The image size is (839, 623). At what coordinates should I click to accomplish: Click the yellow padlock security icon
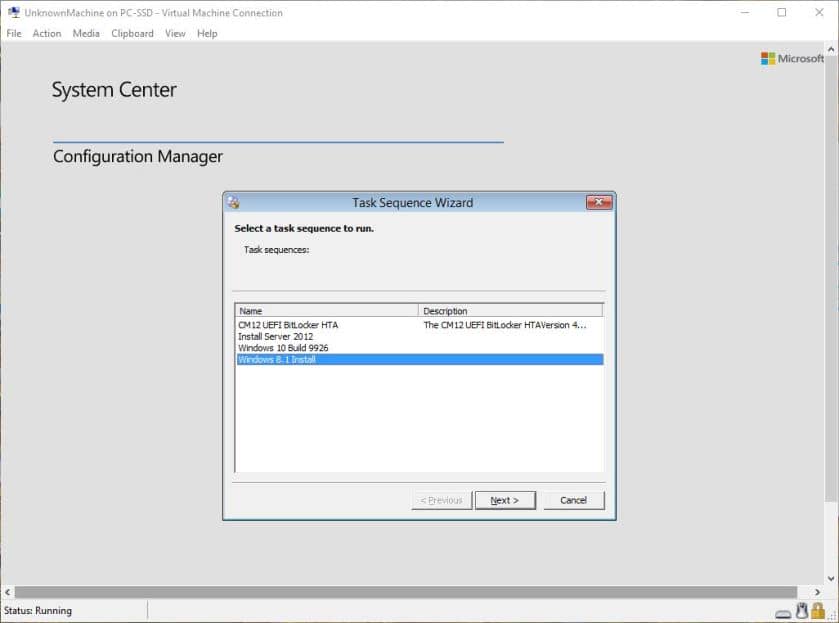click(x=817, y=610)
